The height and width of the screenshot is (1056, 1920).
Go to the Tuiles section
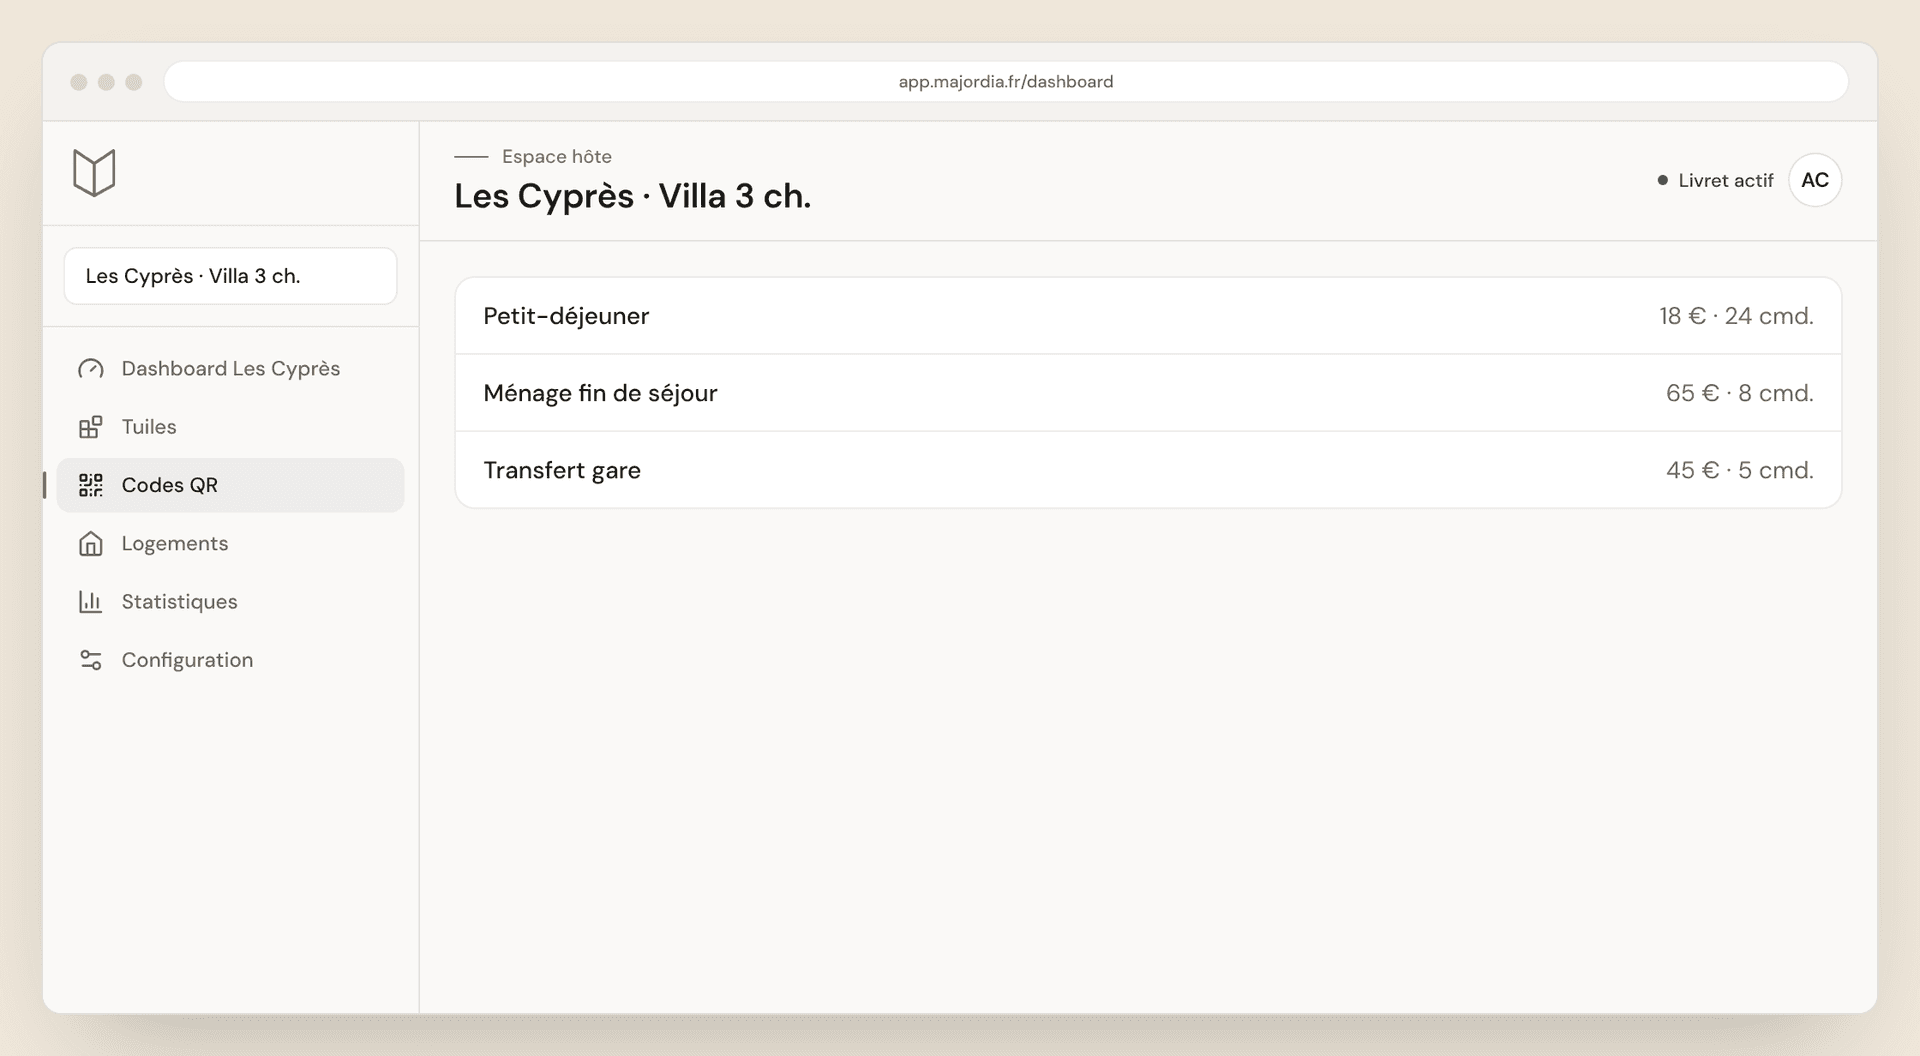pos(231,427)
